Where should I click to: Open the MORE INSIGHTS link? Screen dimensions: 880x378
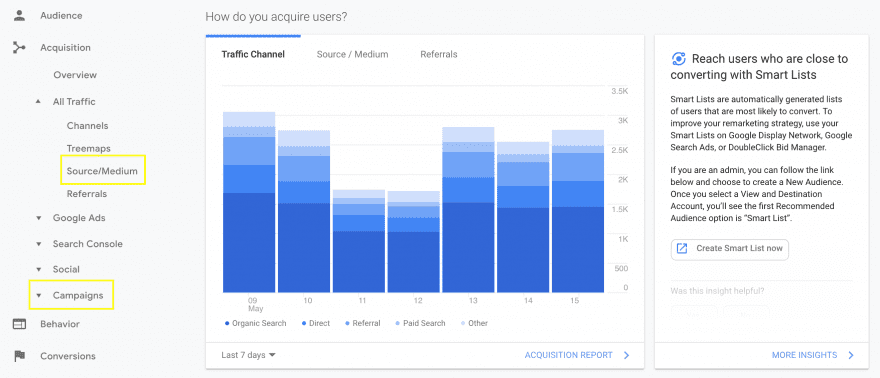pos(804,355)
